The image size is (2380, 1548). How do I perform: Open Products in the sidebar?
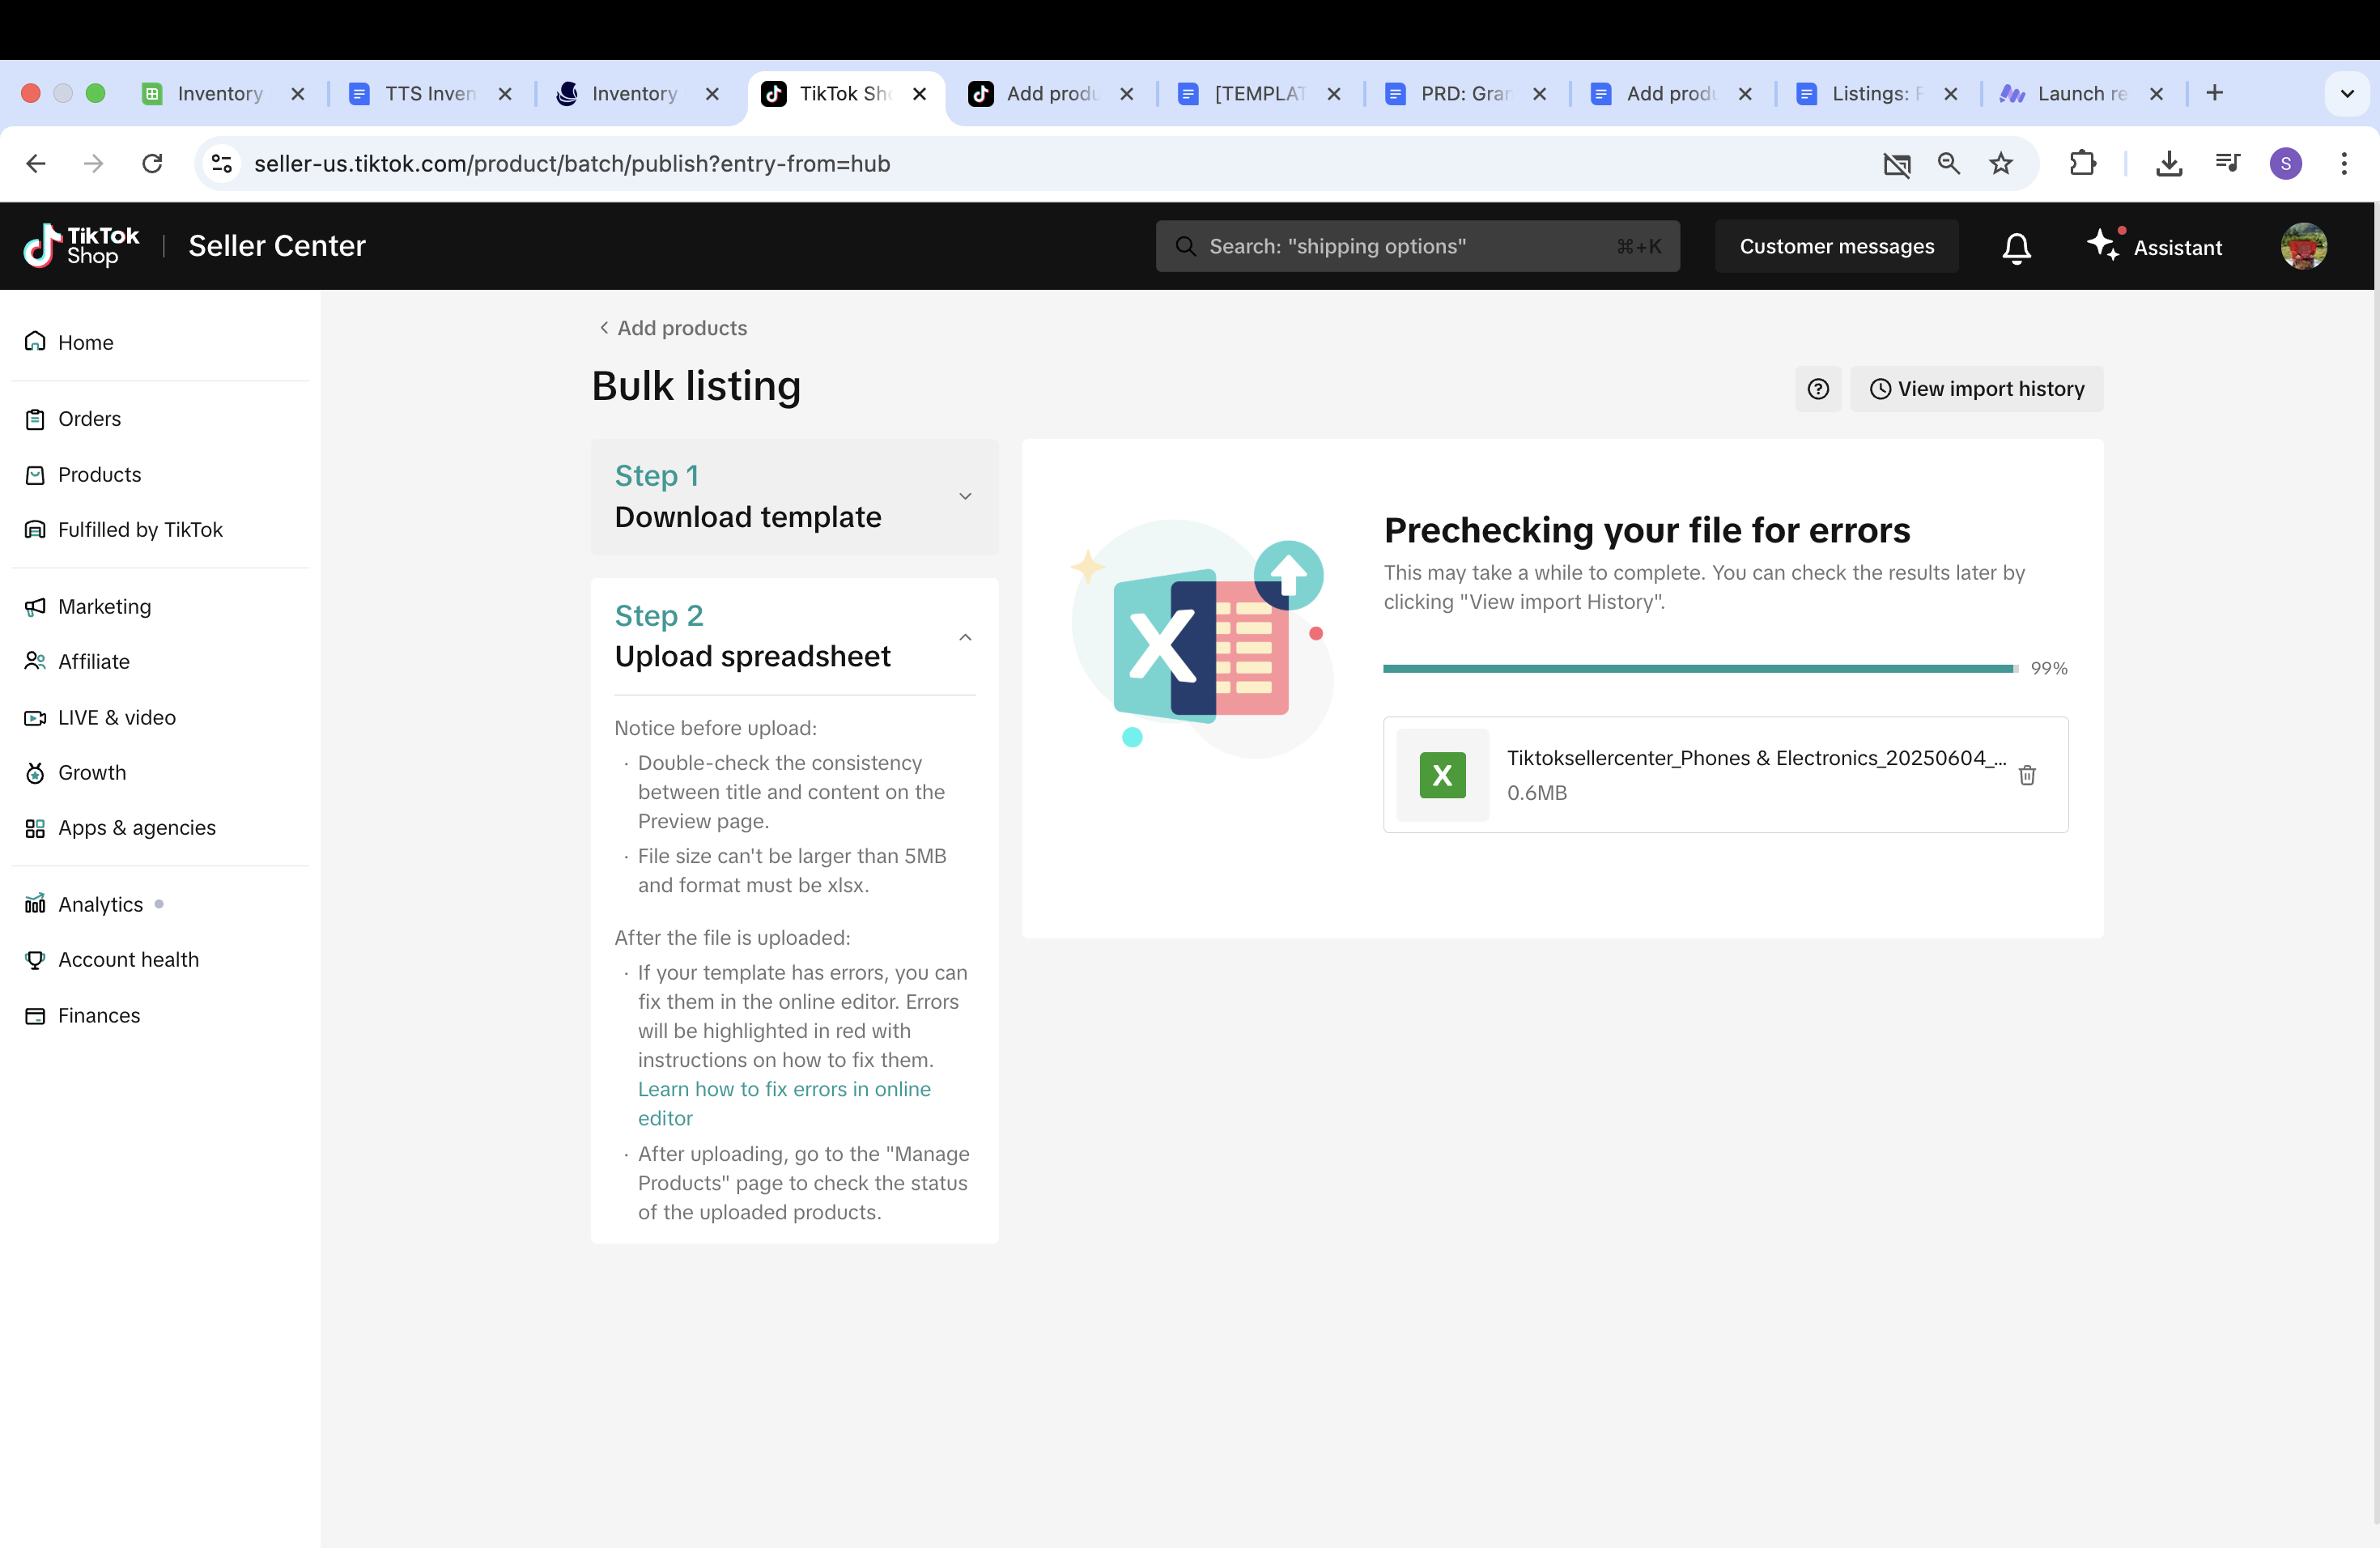click(x=99, y=475)
